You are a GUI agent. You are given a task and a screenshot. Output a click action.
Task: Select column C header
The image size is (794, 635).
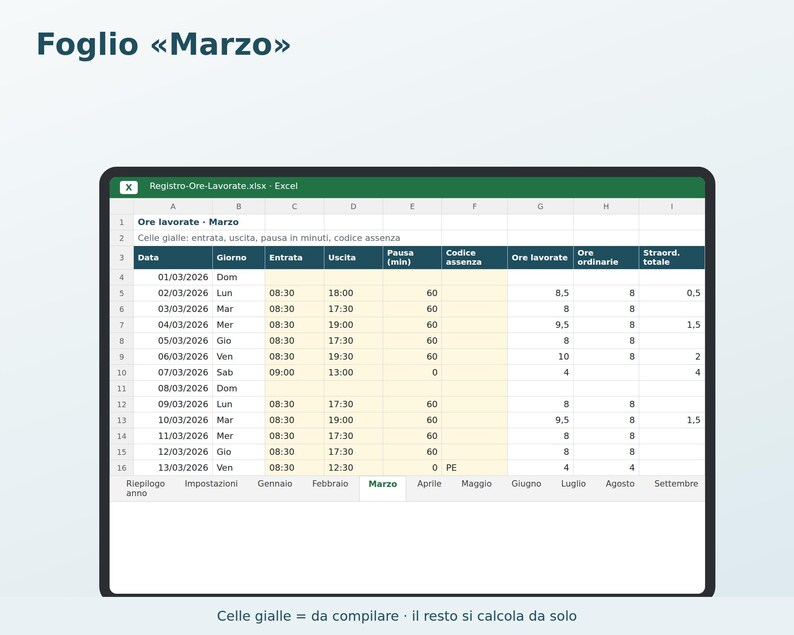[x=294, y=207]
